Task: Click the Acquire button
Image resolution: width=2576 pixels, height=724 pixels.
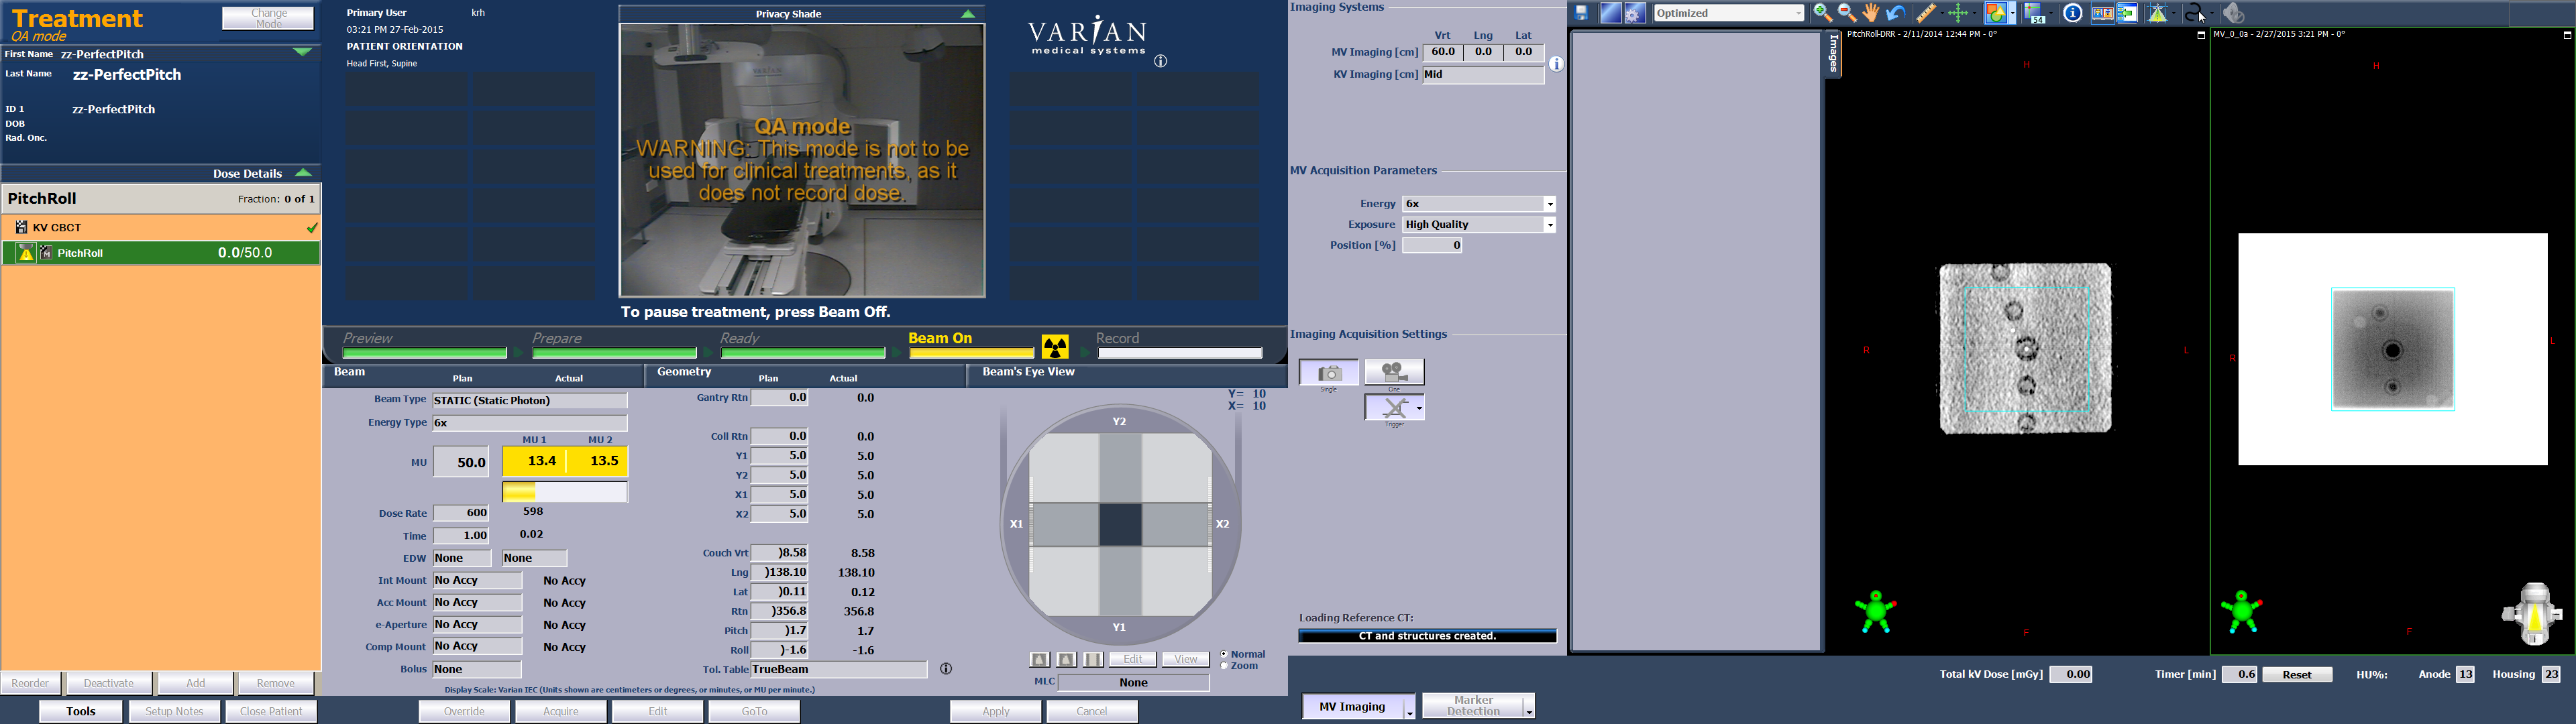Action: 560,710
